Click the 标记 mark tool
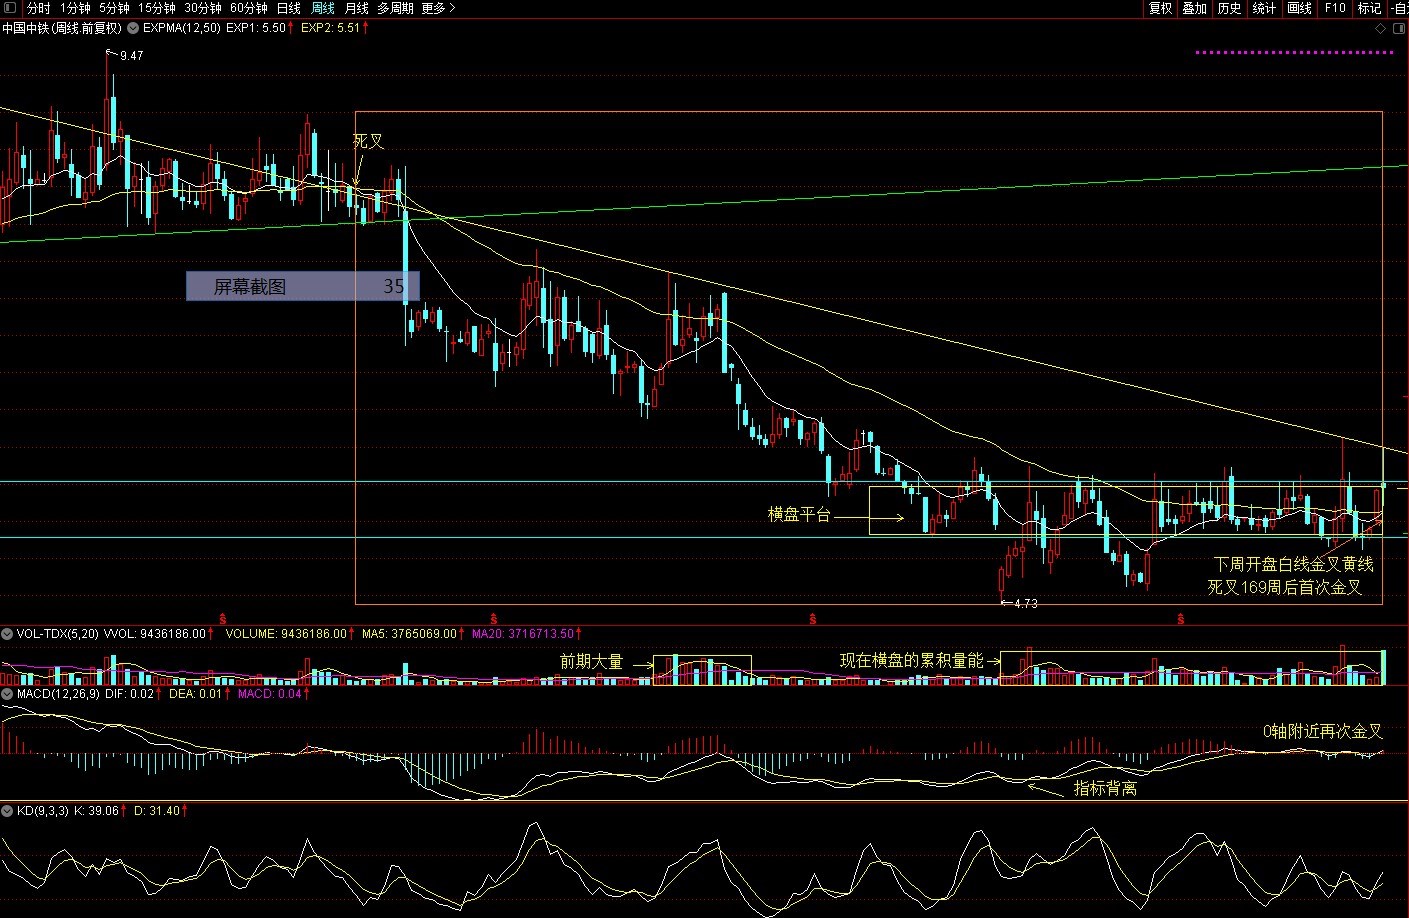Image resolution: width=1409 pixels, height=918 pixels. [1369, 8]
